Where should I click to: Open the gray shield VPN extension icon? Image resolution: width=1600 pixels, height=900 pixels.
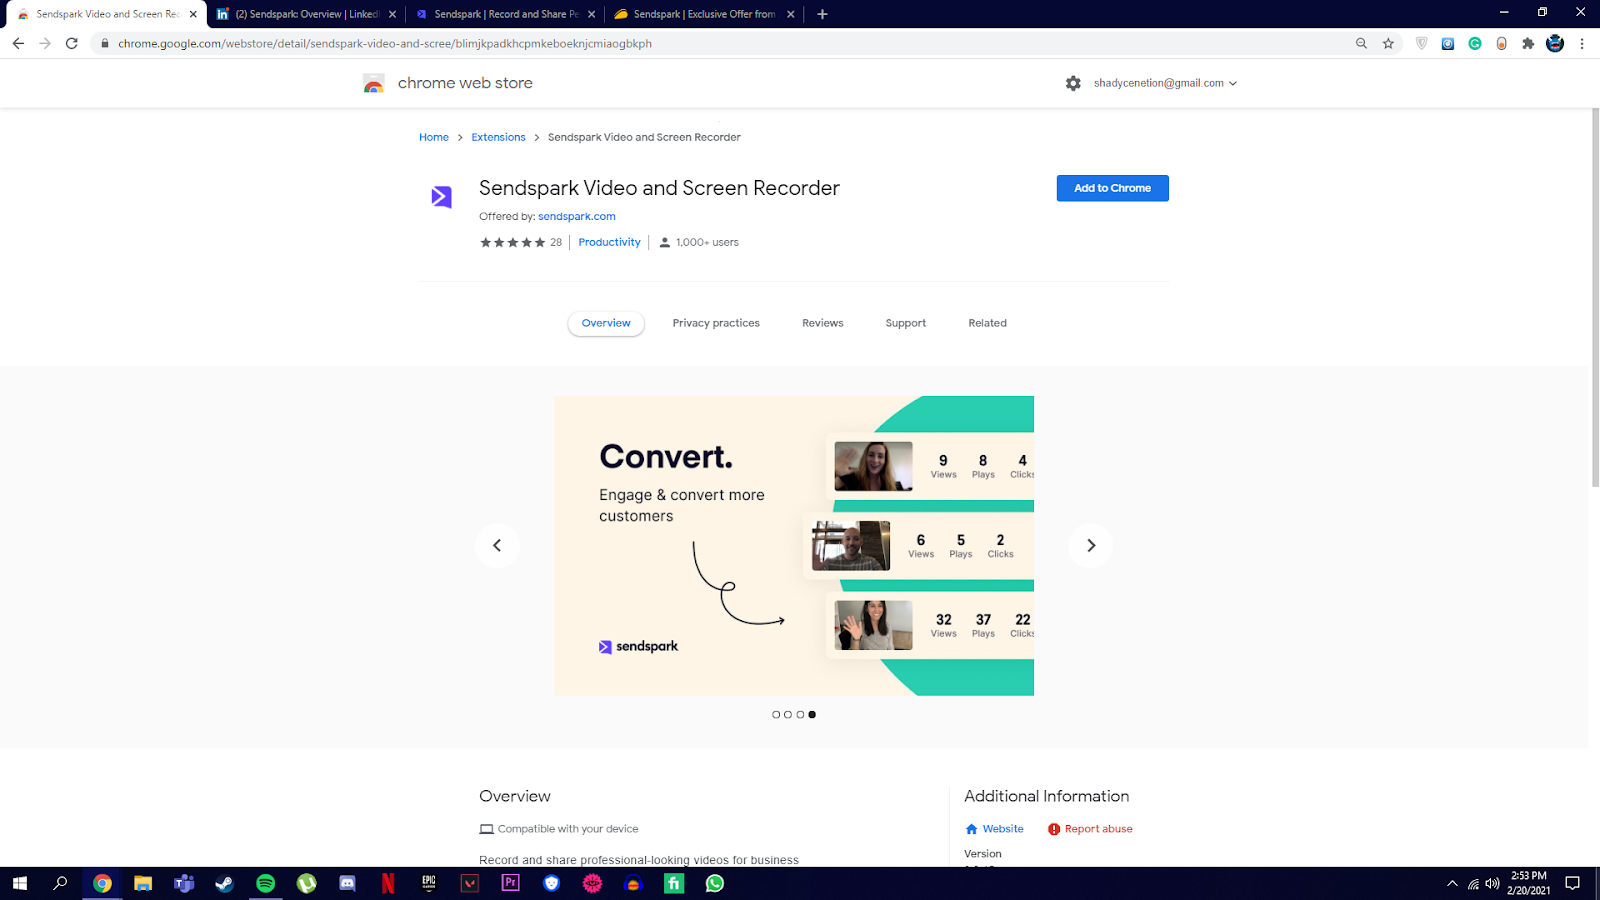coord(1421,43)
